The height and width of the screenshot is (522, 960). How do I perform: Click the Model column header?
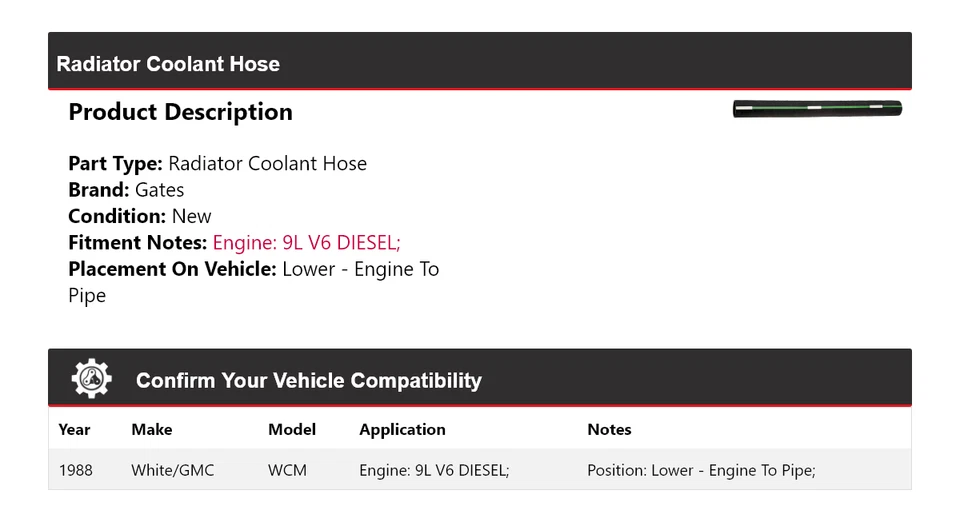coord(292,429)
